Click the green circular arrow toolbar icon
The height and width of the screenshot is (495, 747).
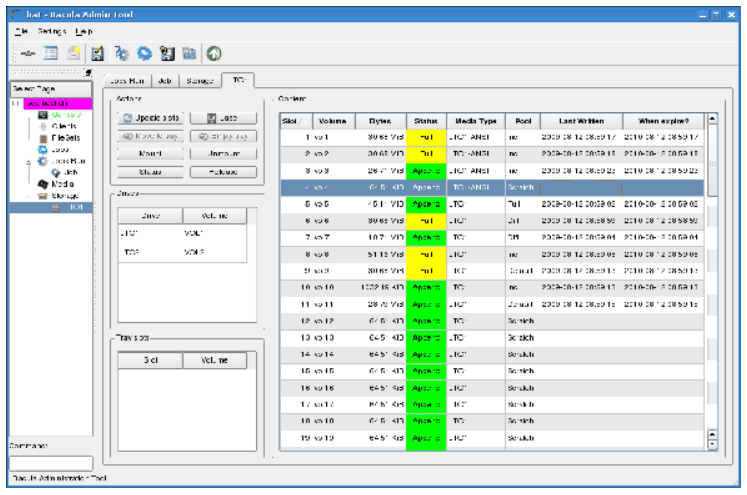coord(214,53)
